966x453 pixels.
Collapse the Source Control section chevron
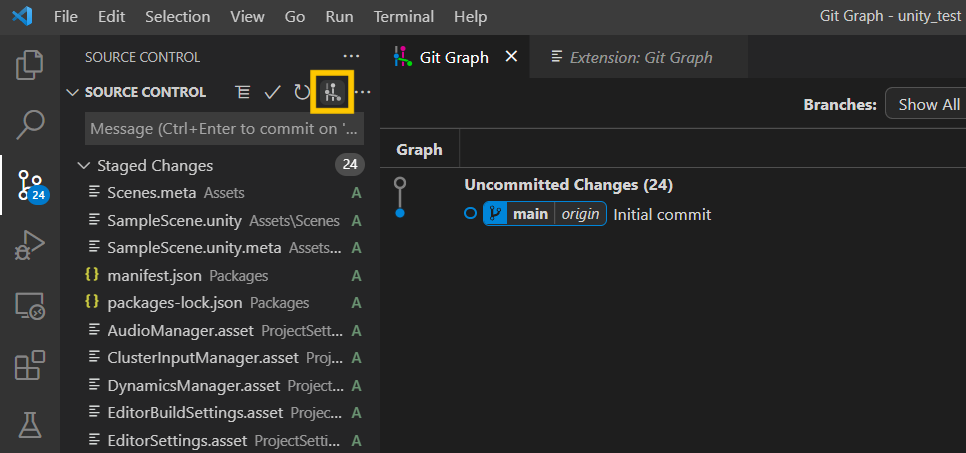(x=73, y=92)
